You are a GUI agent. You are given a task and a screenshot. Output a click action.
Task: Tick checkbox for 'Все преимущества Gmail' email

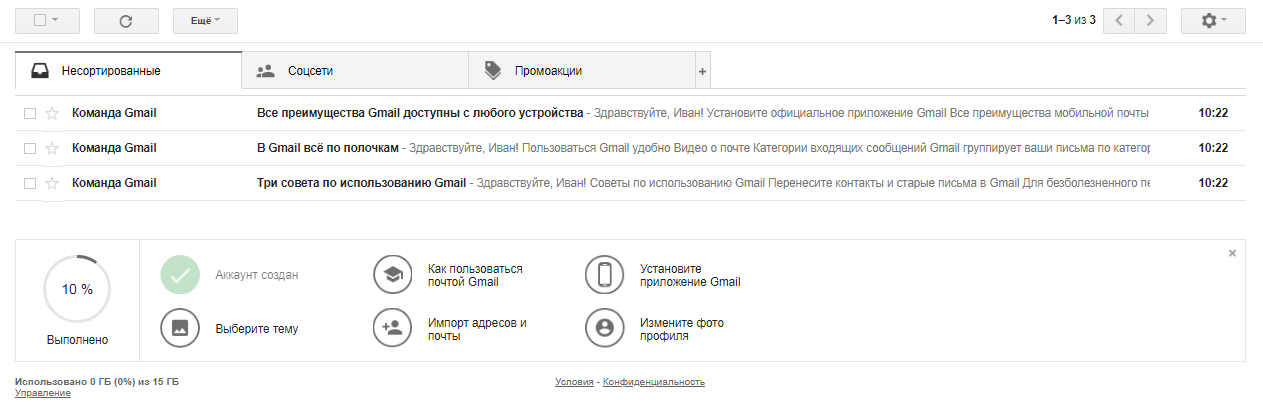click(x=30, y=113)
